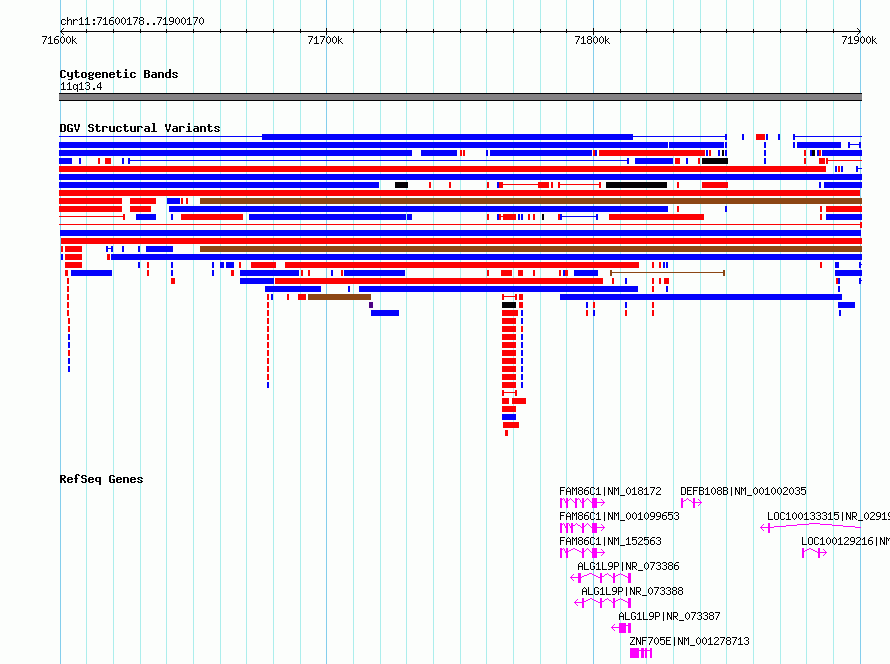This screenshot has height=664, width=890.
Task: Open the ALG1L9P|NR_073387 transcript label
Action: click(669, 616)
